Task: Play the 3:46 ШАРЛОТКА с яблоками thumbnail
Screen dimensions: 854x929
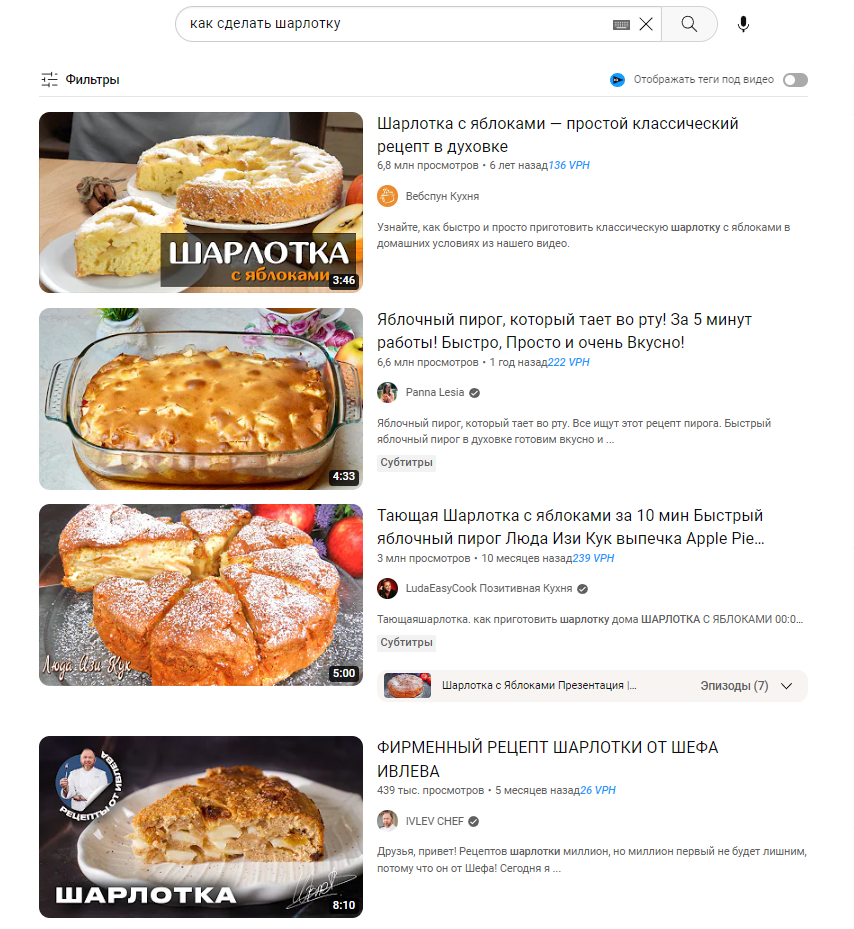Action: (x=201, y=203)
